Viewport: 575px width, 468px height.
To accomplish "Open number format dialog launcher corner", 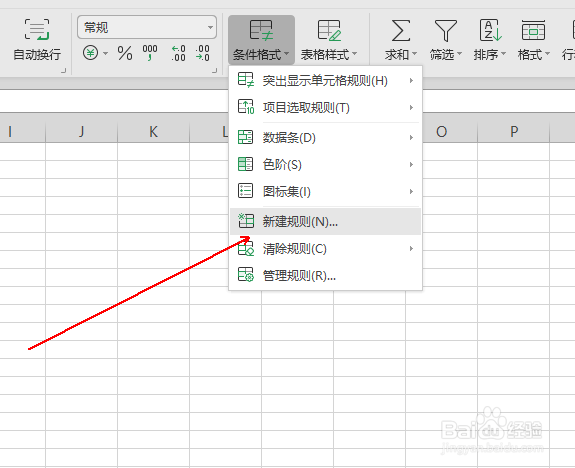I will 215,70.
